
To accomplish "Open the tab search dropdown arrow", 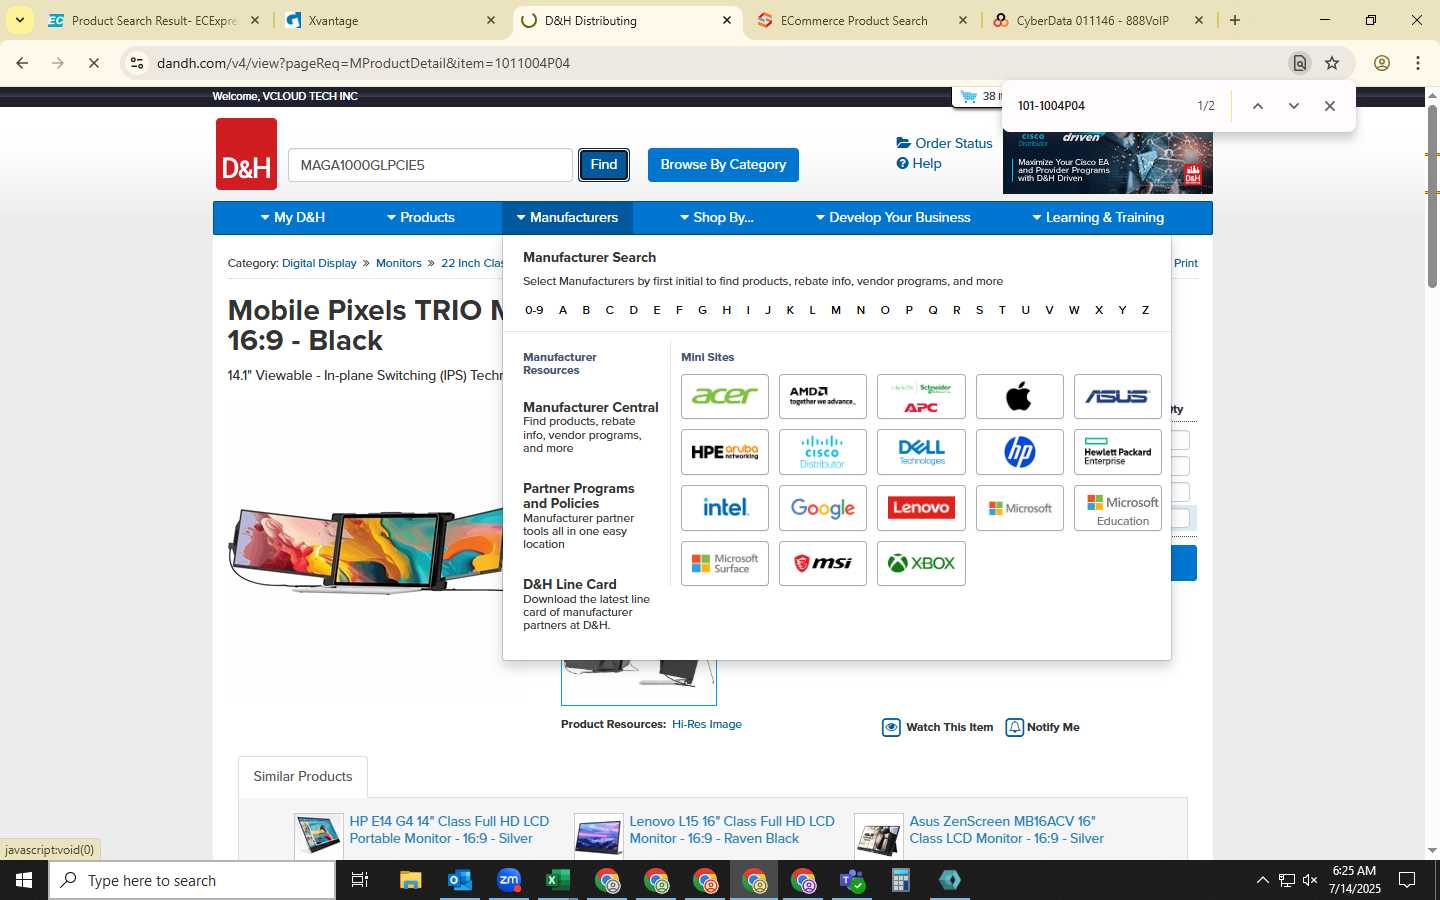I will tap(19, 20).
